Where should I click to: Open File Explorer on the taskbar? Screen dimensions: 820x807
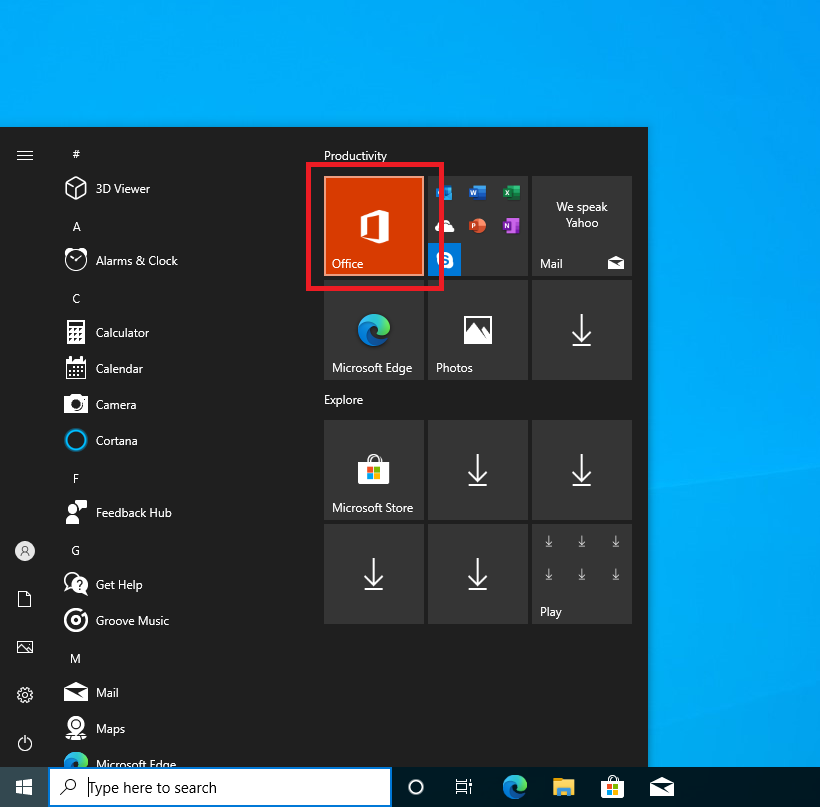click(x=563, y=787)
